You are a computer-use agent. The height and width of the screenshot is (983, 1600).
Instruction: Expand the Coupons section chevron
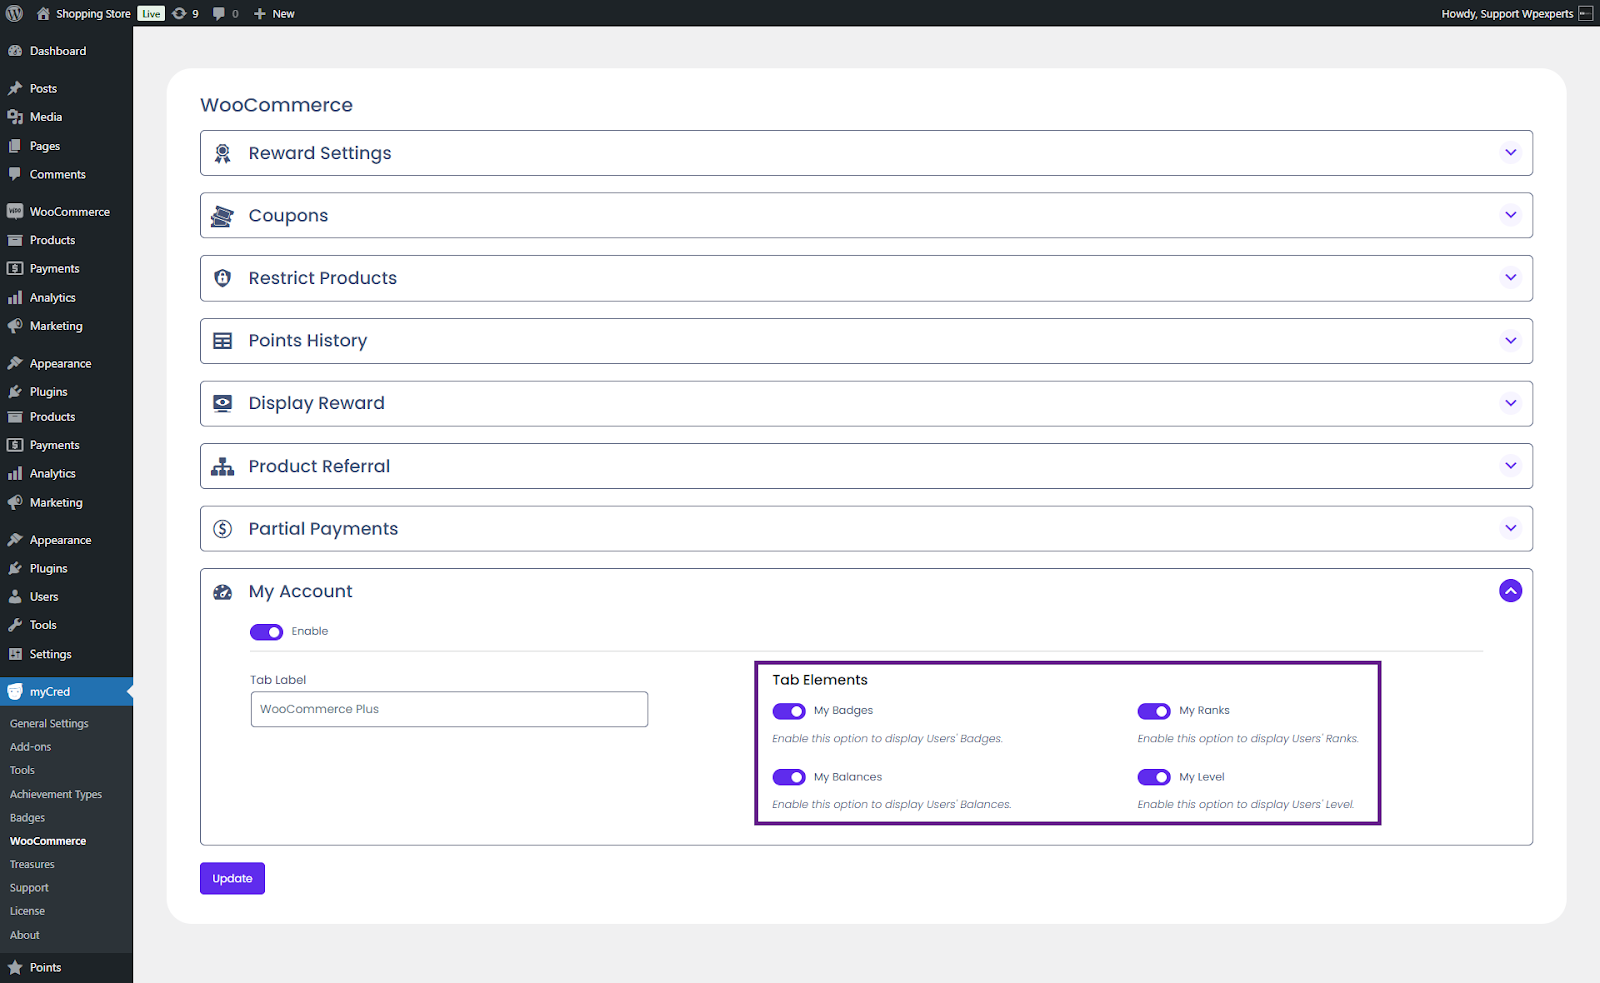(1510, 215)
